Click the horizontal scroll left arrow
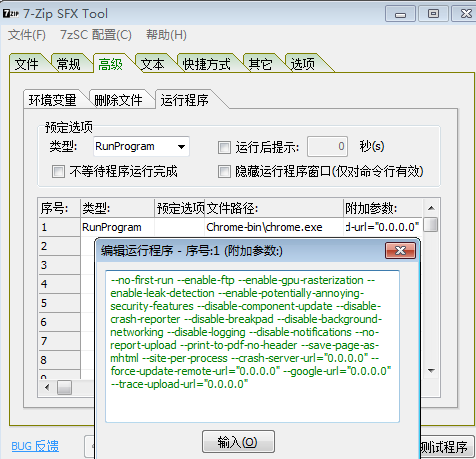The width and height of the screenshot is (476, 459). 47,388
